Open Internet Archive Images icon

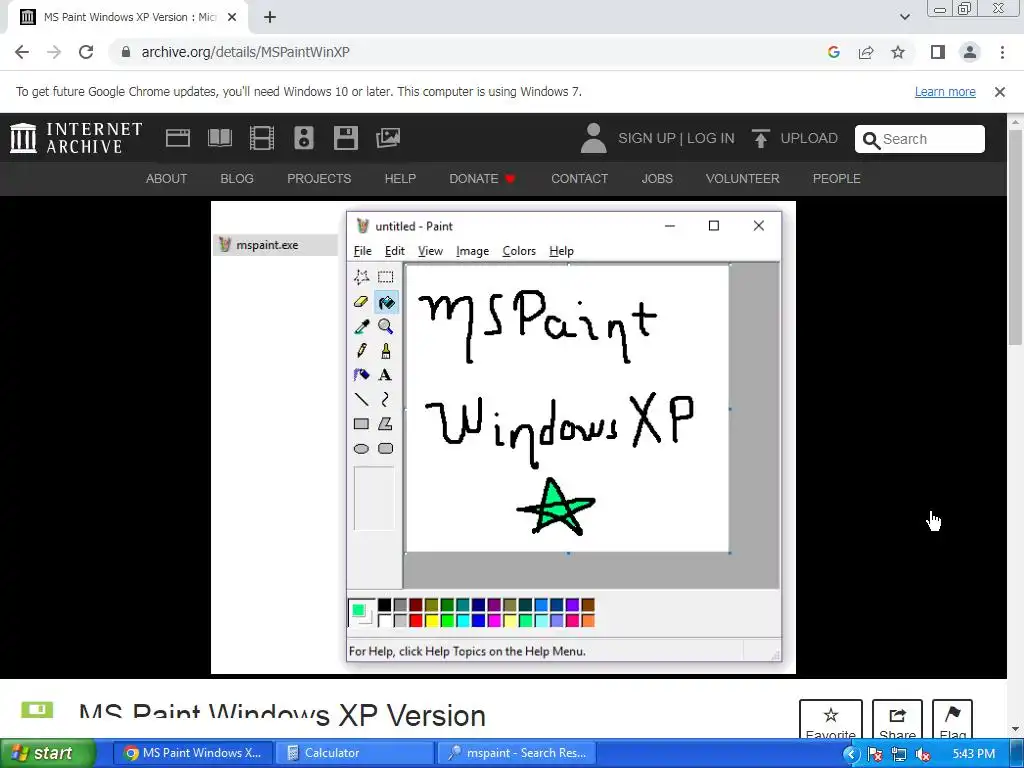388,138
